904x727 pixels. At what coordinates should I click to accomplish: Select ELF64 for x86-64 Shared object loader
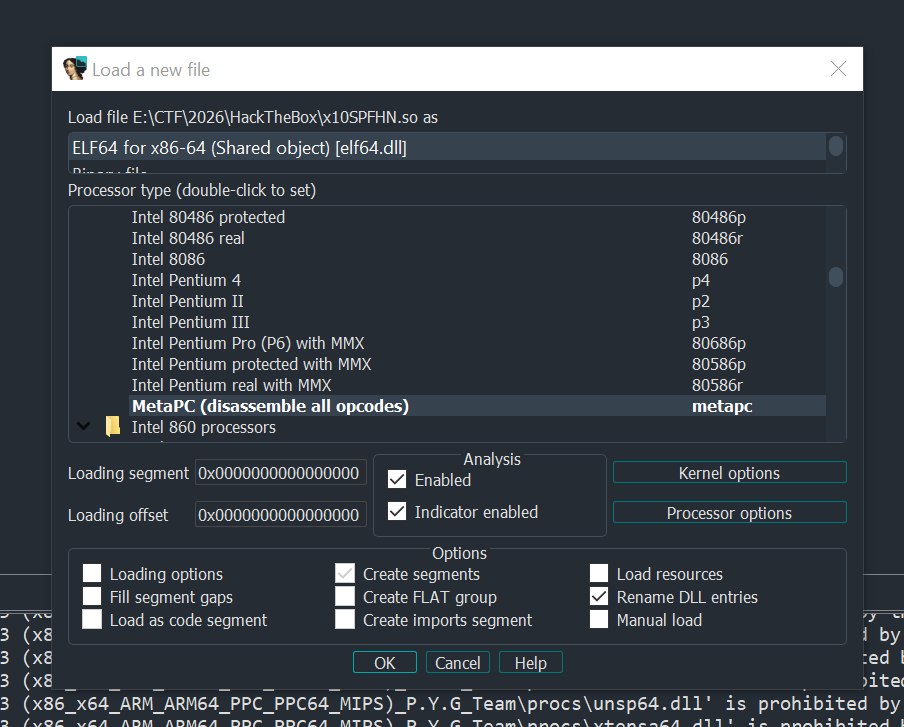[x=447, y=148]
